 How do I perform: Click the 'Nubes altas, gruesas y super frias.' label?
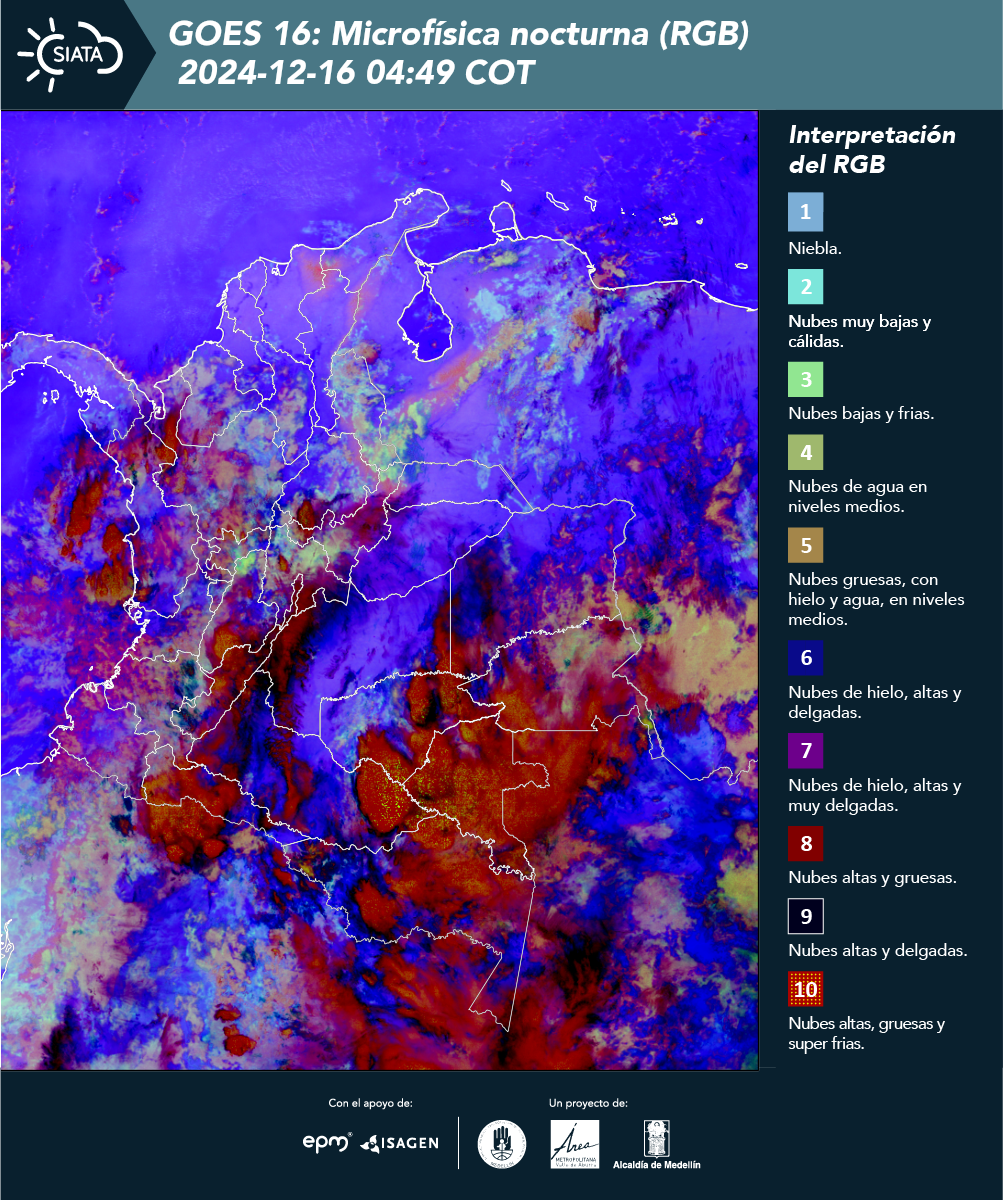(x=867, y=1034)
